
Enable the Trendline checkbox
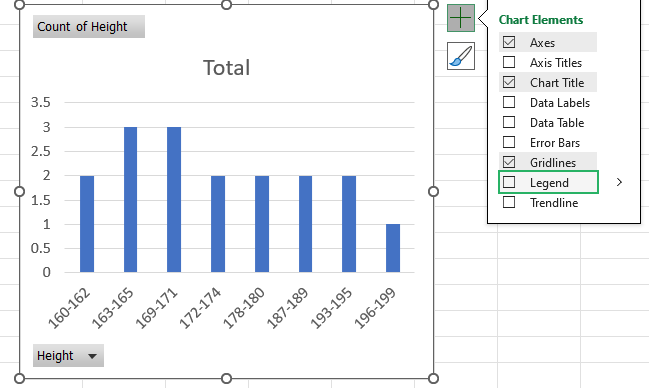[x=509, y=202]
